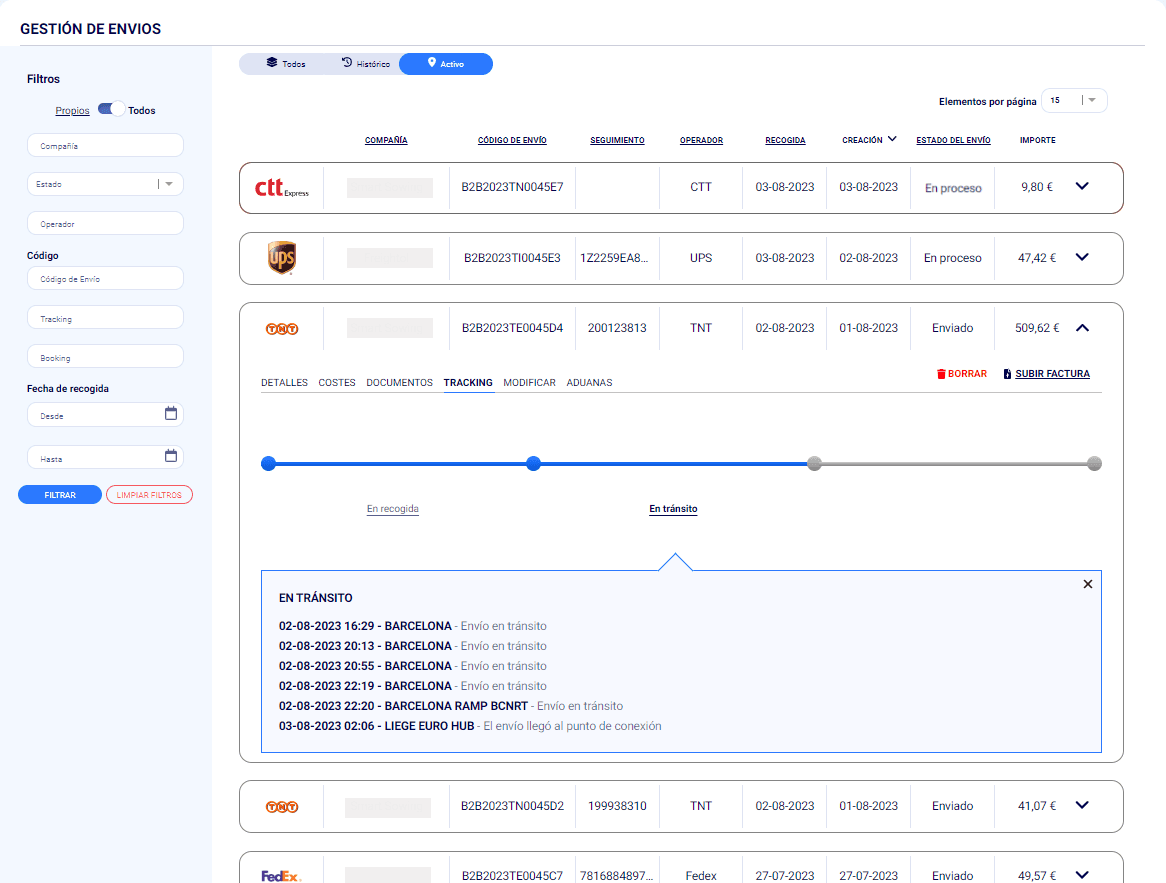The width and height of the screenshot is (1166, 883).
Task: Click the BARCELONA RAMP BCNRT tracking entry
Action: coord(451,706)
